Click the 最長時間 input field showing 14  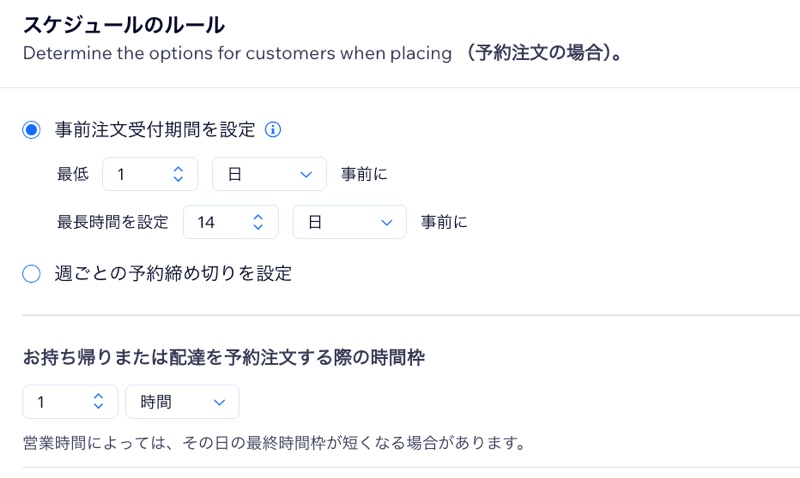218,222
